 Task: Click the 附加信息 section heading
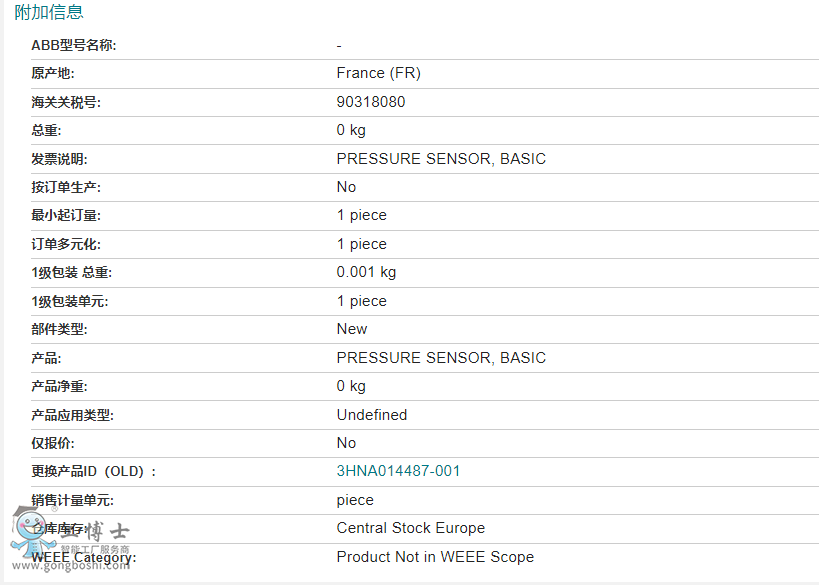point(49,12)
